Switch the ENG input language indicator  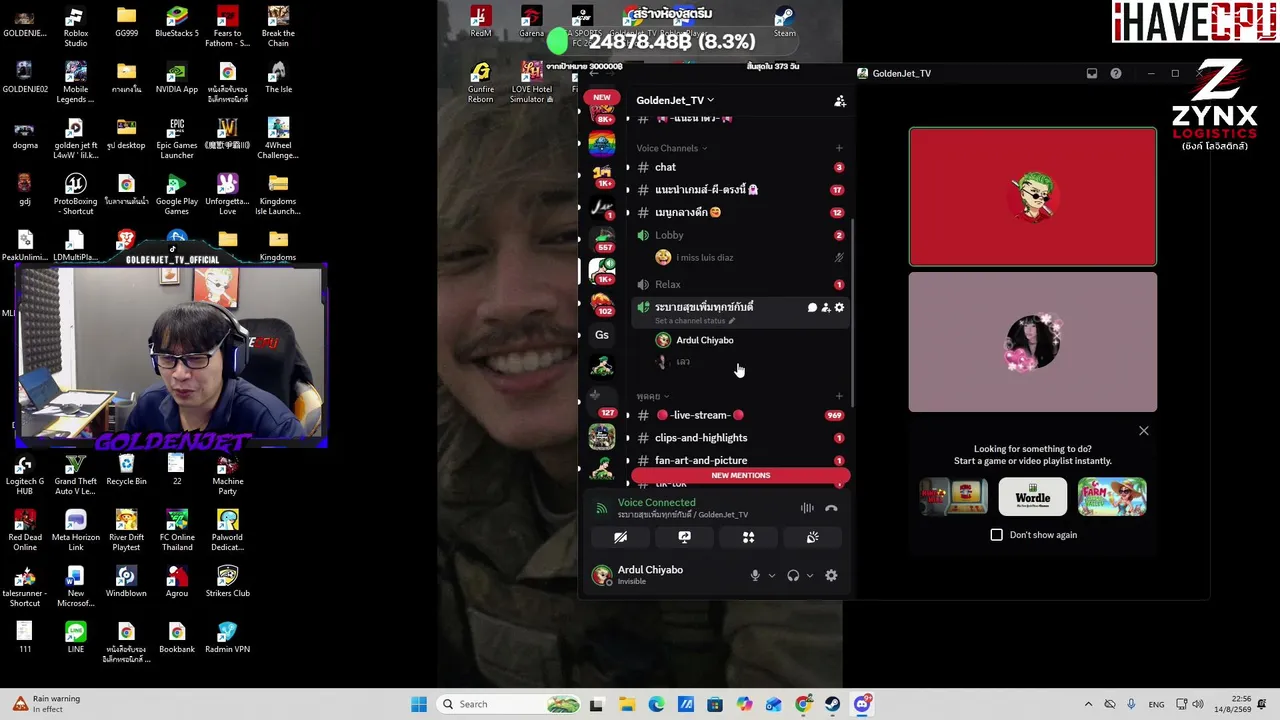tap(1157, 704)
